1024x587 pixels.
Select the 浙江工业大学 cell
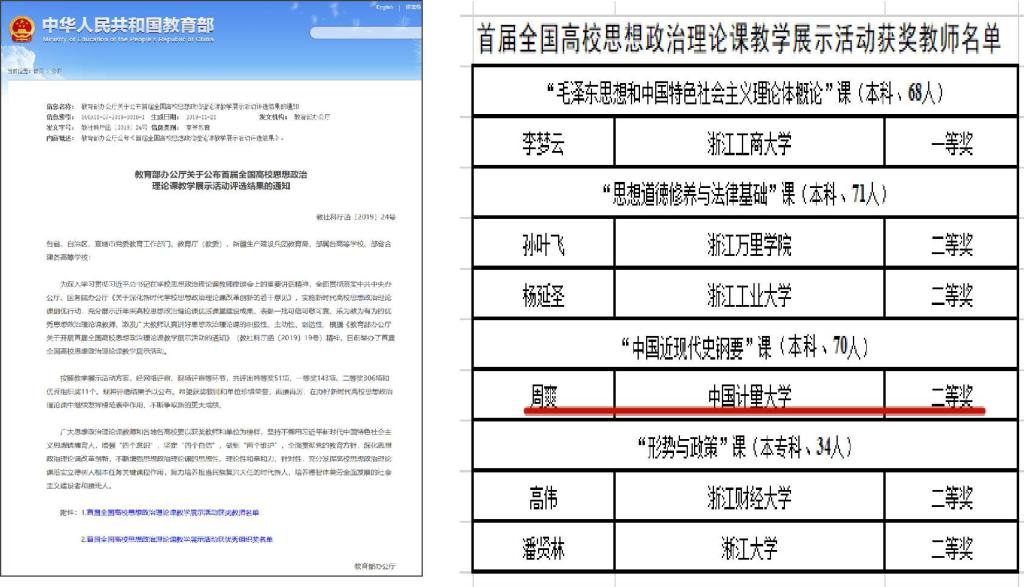coord(749,296)
